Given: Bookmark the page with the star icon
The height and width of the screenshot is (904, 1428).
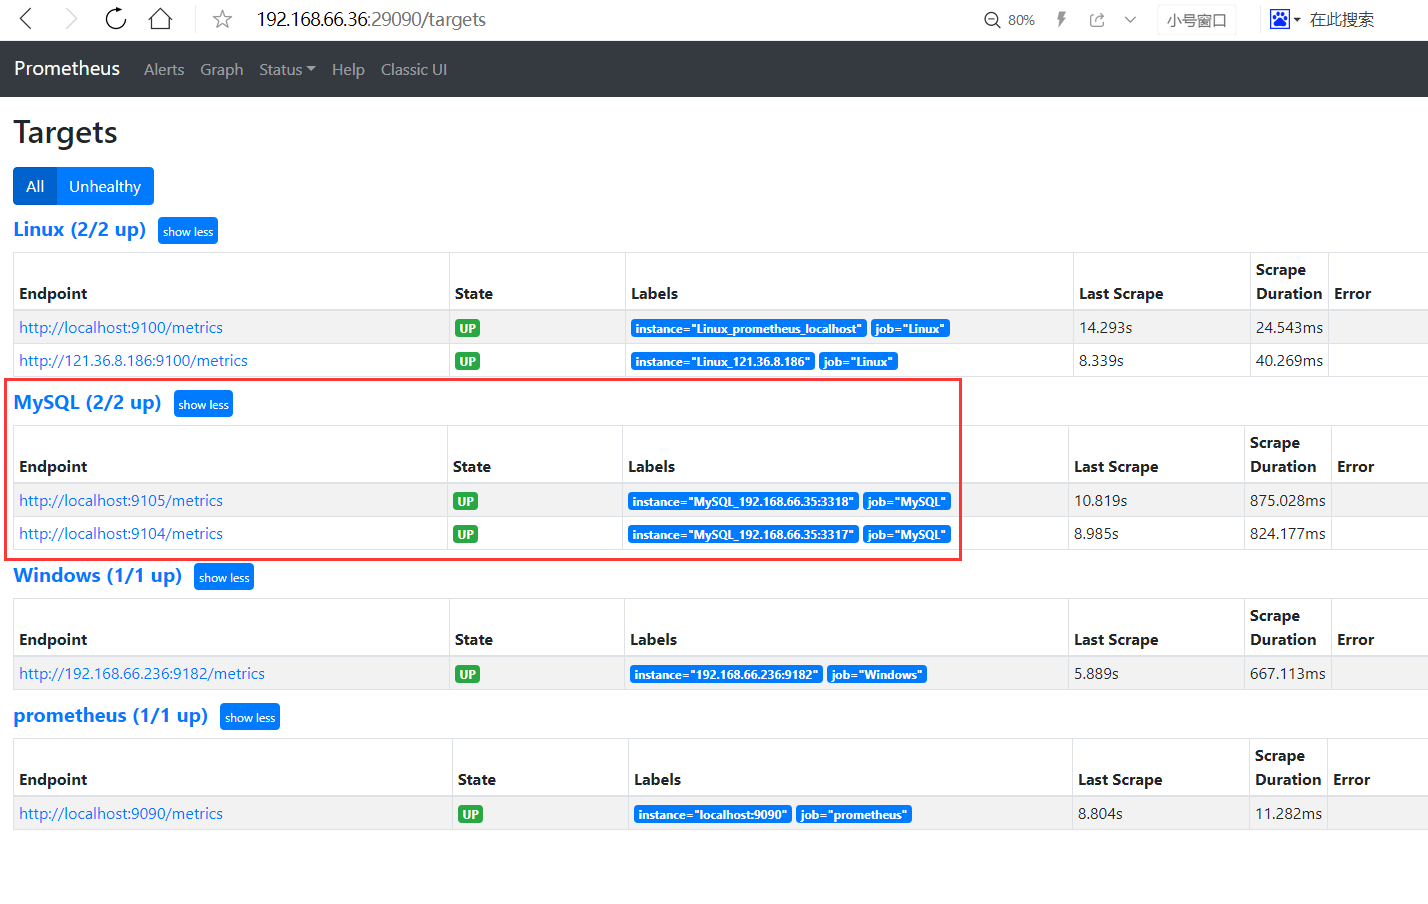Looking at the screenshot, I should (x=222, y=19).
